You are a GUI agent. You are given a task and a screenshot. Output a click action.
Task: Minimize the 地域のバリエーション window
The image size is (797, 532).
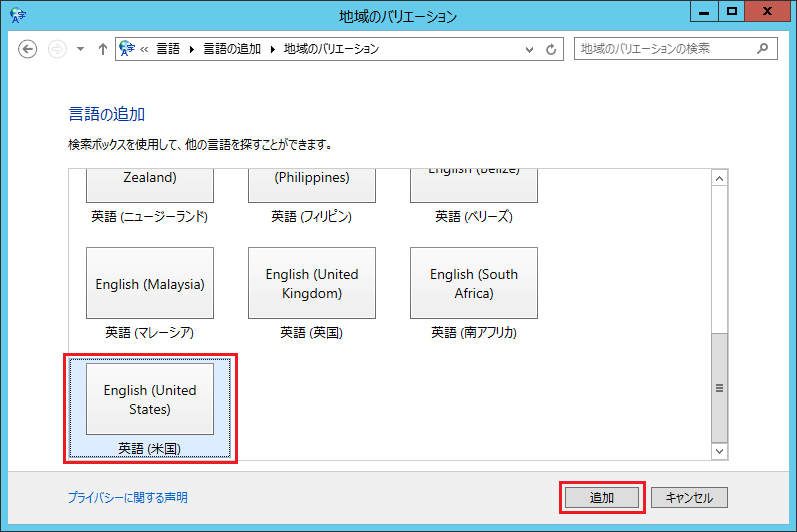pyautogui.click(x=704, y=12)
